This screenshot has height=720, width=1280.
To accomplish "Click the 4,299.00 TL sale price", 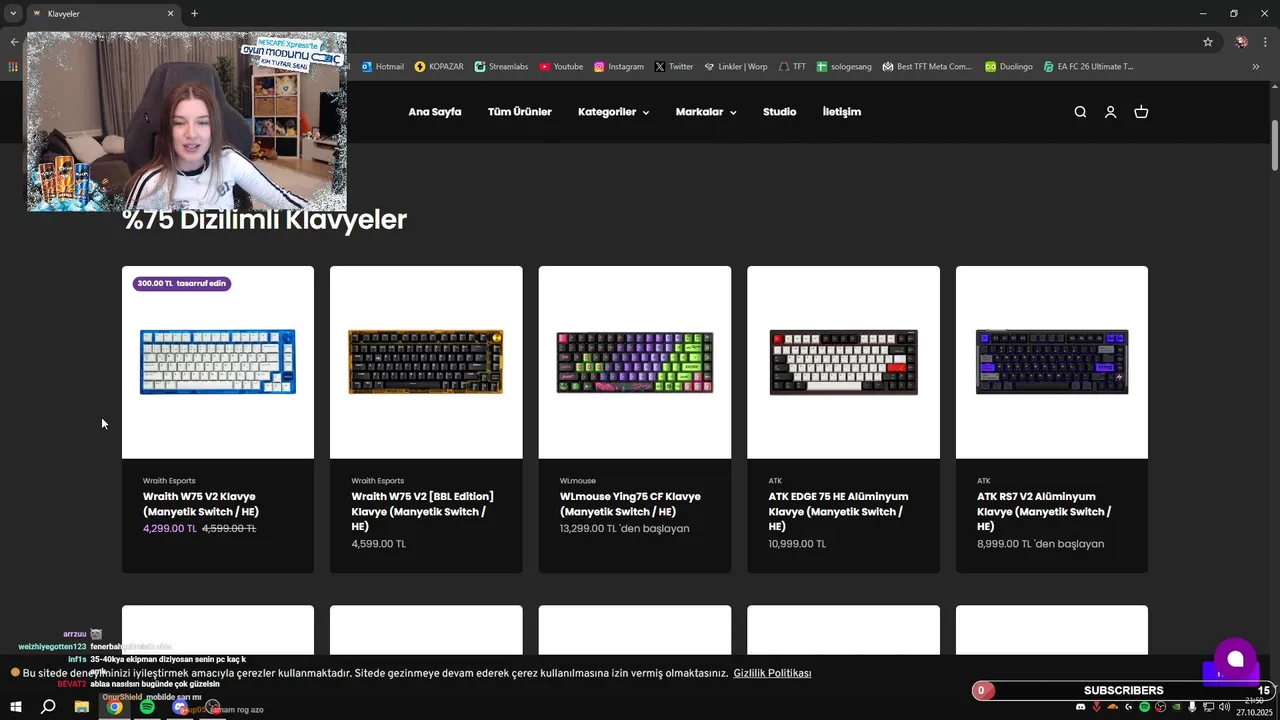I will [170, 529].
